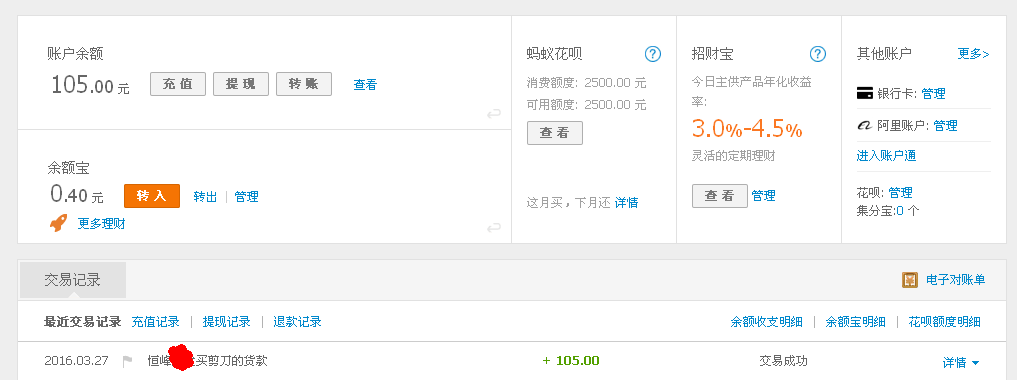This screenshot has height=380, width=1017.
Task: Click the Alibaba account logo icon
Action: coord(865,126)
